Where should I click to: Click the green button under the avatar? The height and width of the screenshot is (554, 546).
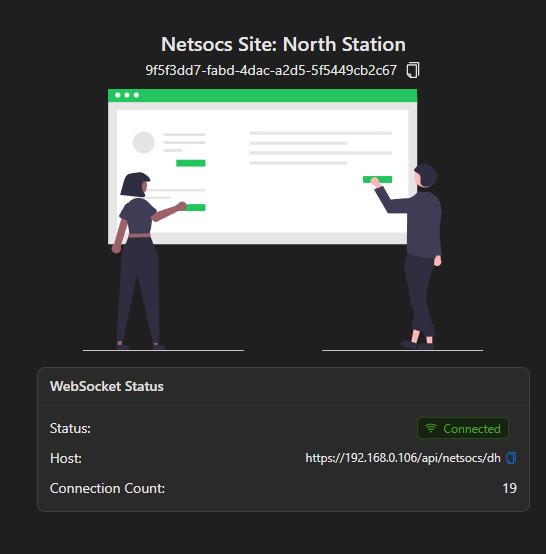191,163
